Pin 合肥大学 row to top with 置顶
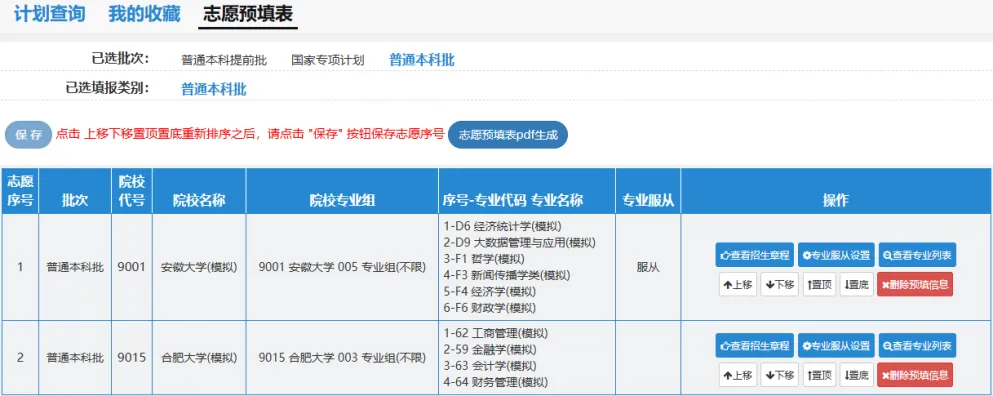The width and height of the screenshot is (993, 396). (819, 374)
